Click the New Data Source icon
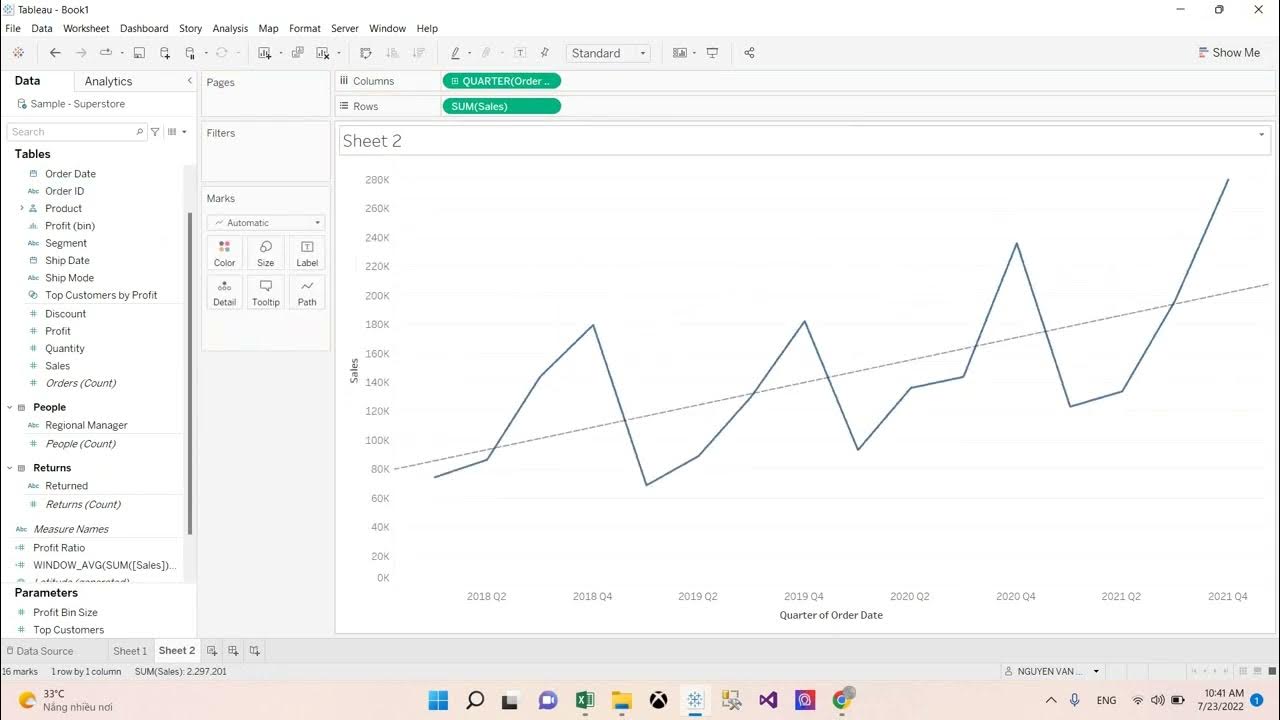This screenshot has height=720, width=1280. 165,53
